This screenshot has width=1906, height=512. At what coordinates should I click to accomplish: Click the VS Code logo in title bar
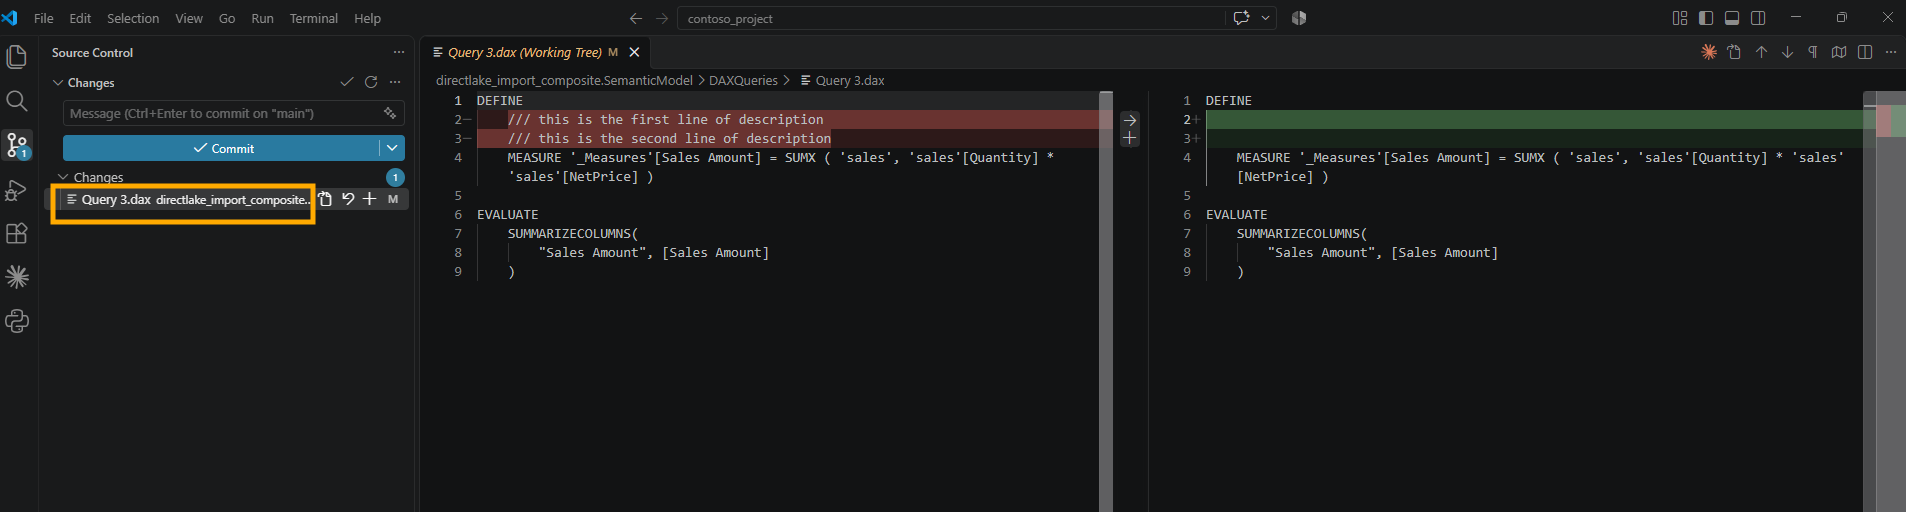click(11, 18)
